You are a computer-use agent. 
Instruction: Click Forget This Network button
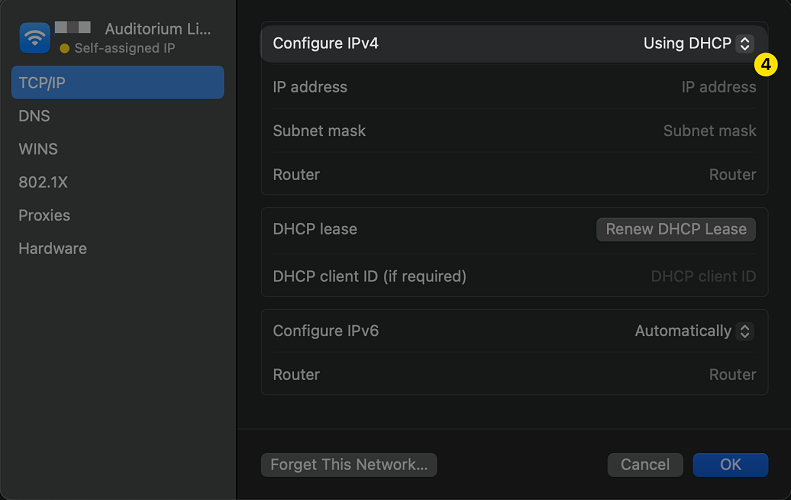(348, 464)
